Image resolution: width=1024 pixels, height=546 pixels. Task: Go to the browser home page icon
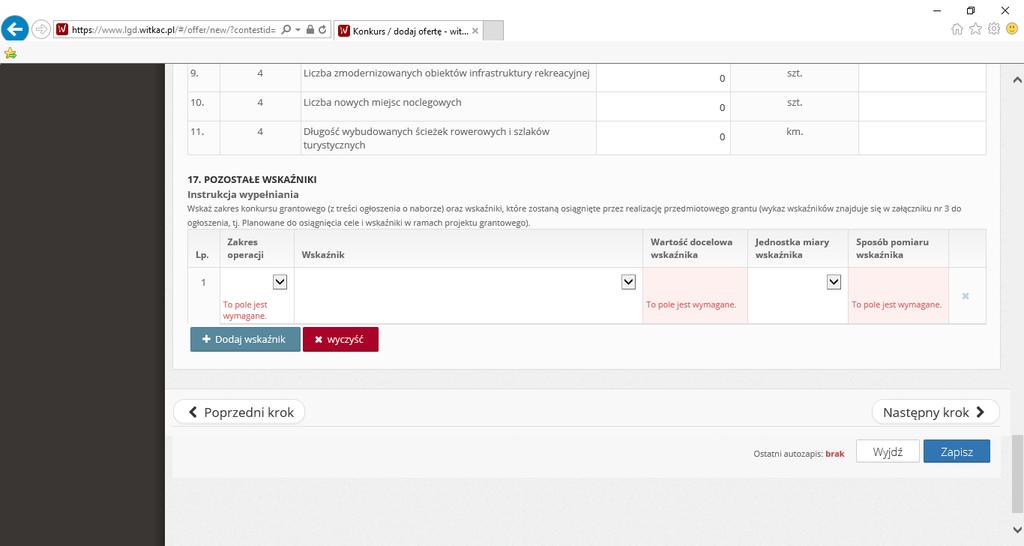click(957, 29)
